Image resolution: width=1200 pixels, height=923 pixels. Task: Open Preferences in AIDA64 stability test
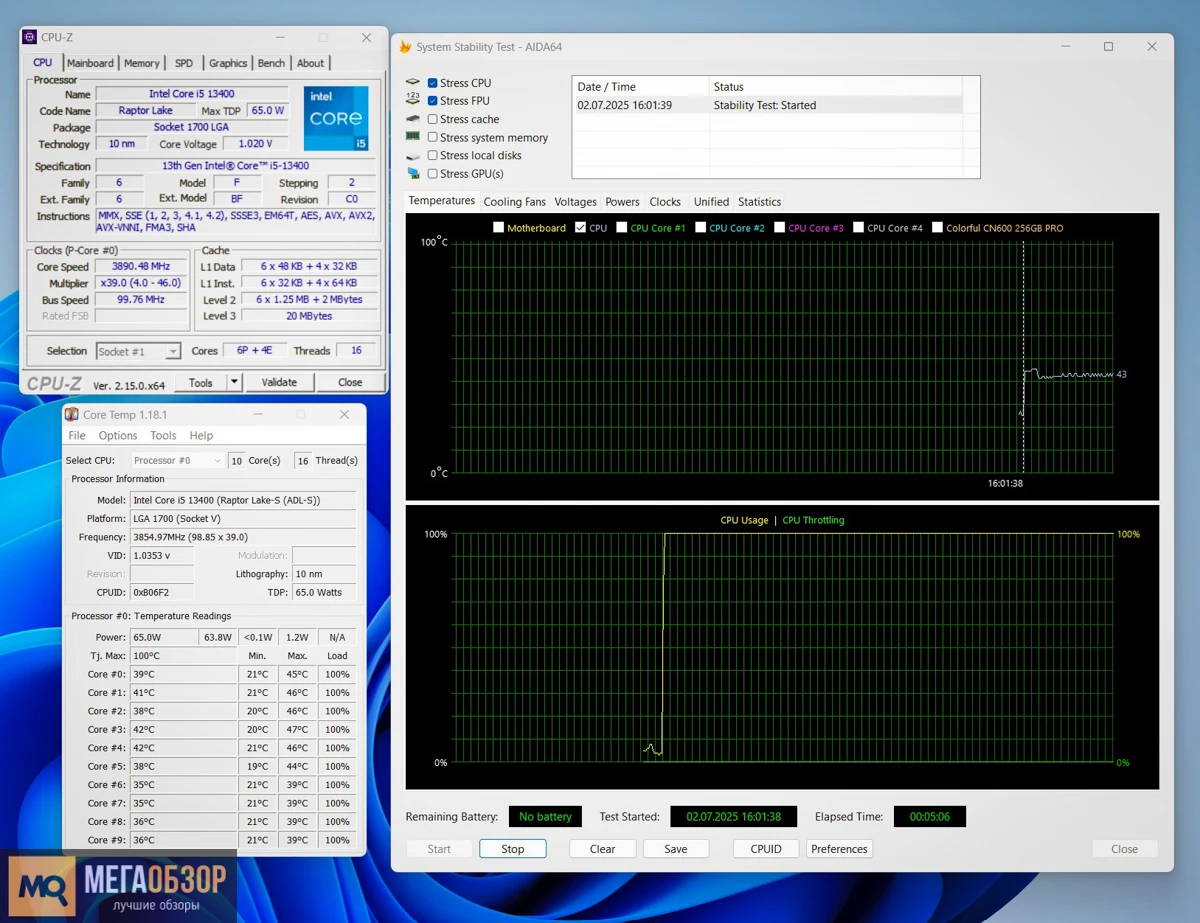click(839, 849)
